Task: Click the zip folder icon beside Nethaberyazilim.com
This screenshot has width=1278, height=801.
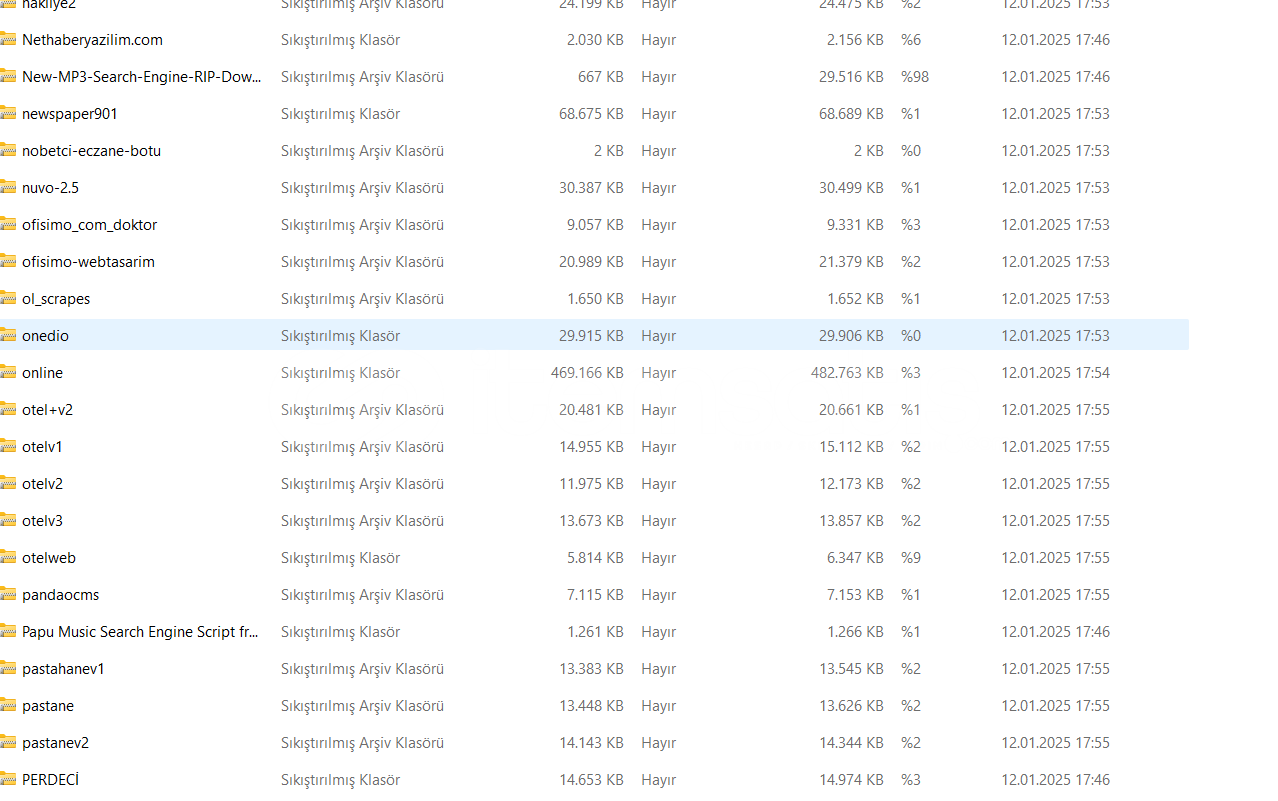Action: click(8, 40)
